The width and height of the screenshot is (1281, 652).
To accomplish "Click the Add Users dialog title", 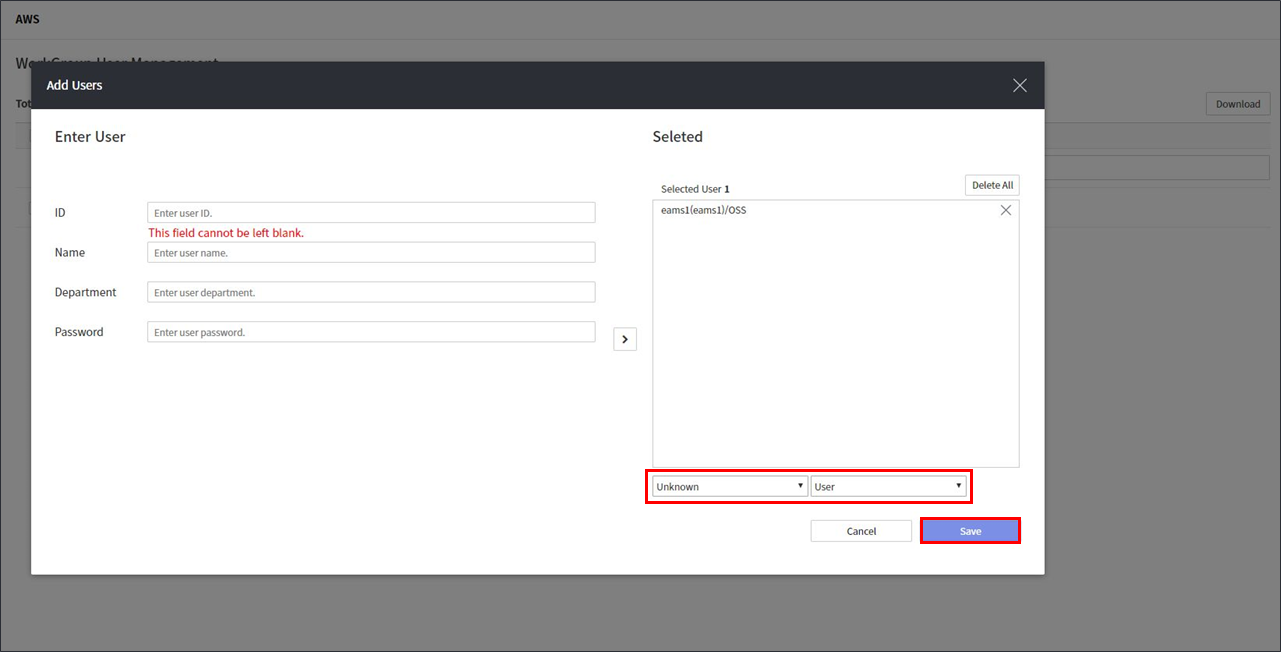I will [x=74, y=85].
